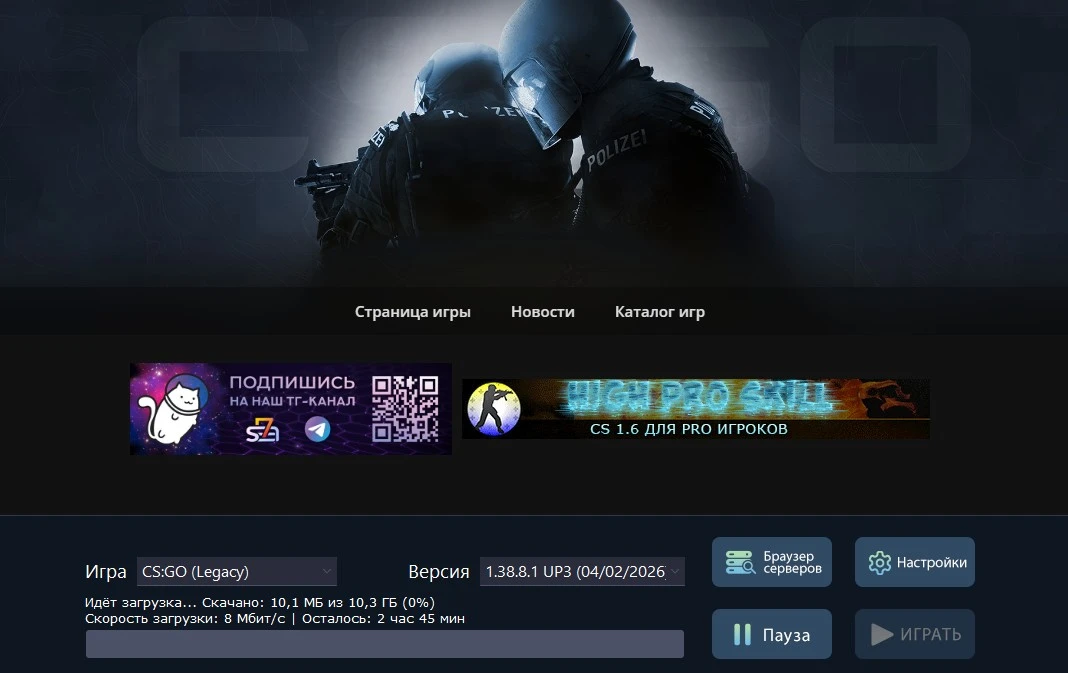Click the server browser search icon
The image size is (1068, 673).
740,563
